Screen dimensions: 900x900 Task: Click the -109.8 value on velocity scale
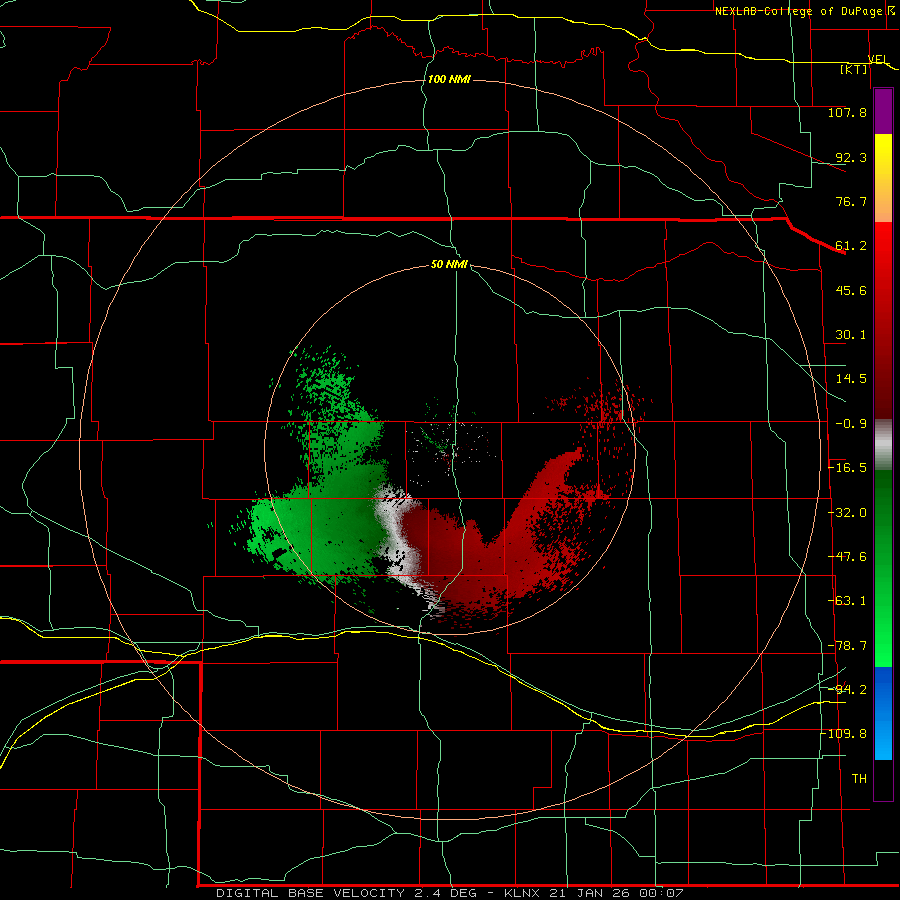click(x=843, y=734)
